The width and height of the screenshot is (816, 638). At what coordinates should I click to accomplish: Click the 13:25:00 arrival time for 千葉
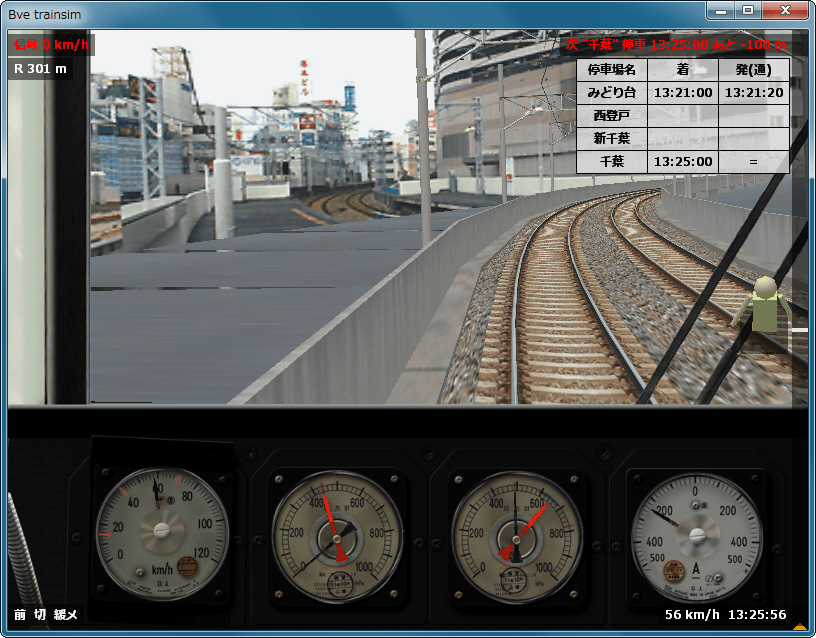pyautogui.click(x=682, y=161)
